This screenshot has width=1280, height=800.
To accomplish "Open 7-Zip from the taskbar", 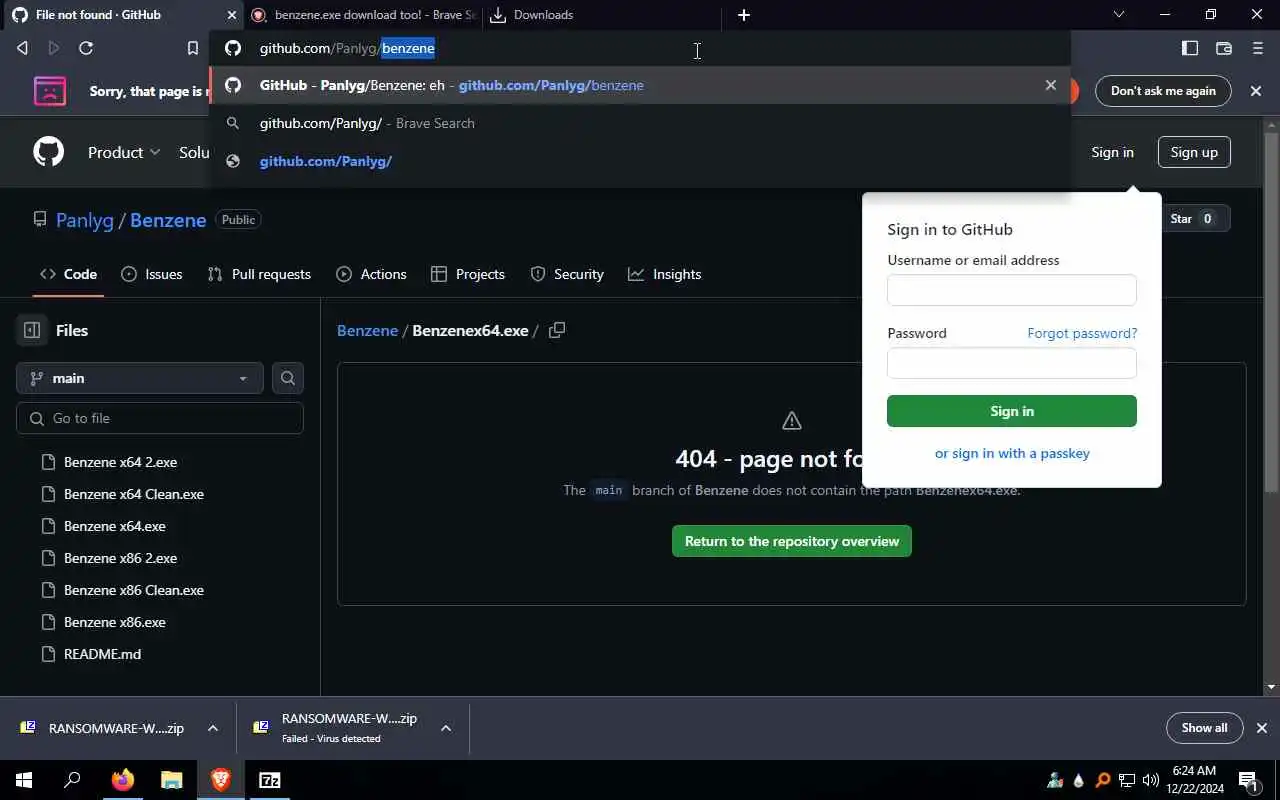I will pos(270,780).
